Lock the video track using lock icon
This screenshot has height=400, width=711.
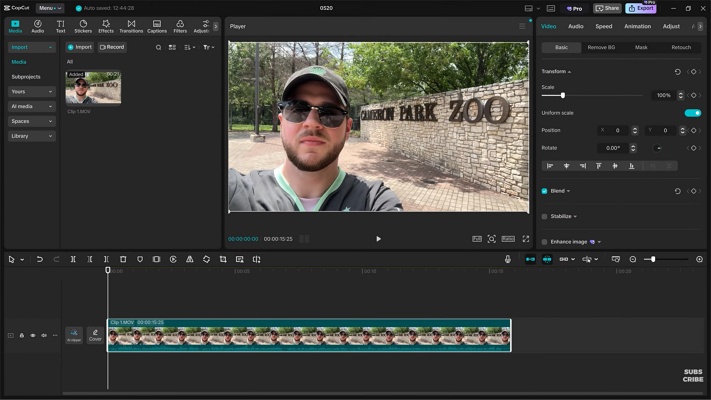pyautogui.click(x=22, y=336)
